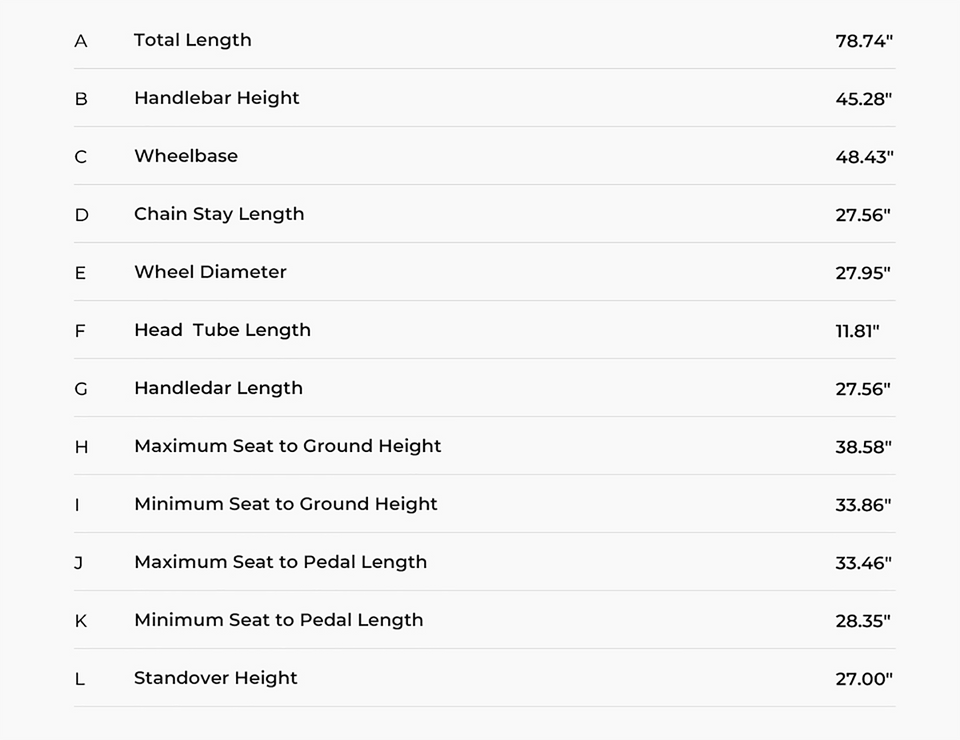Click the Maximum Seat to Pedal Length label
This screenshot has width=960, height=740.
[x=280, y=562]
